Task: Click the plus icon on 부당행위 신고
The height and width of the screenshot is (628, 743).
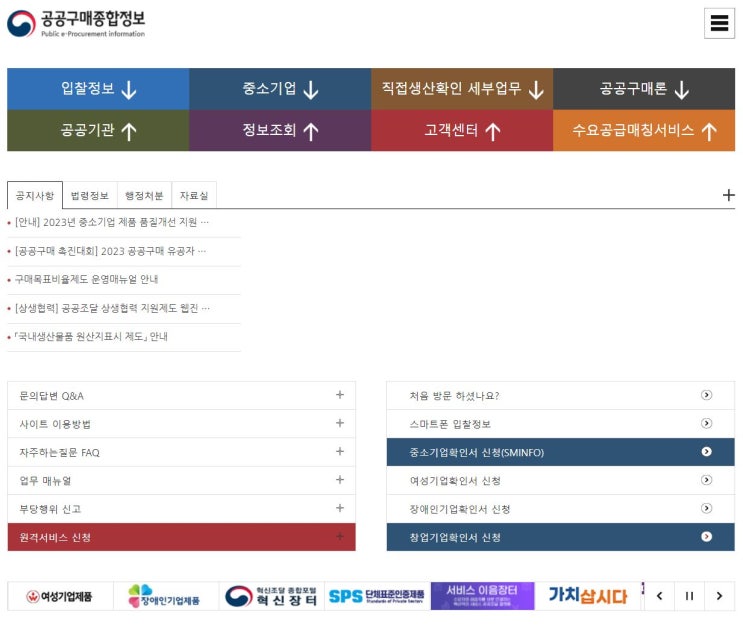Action: click(x=340, y=508)
